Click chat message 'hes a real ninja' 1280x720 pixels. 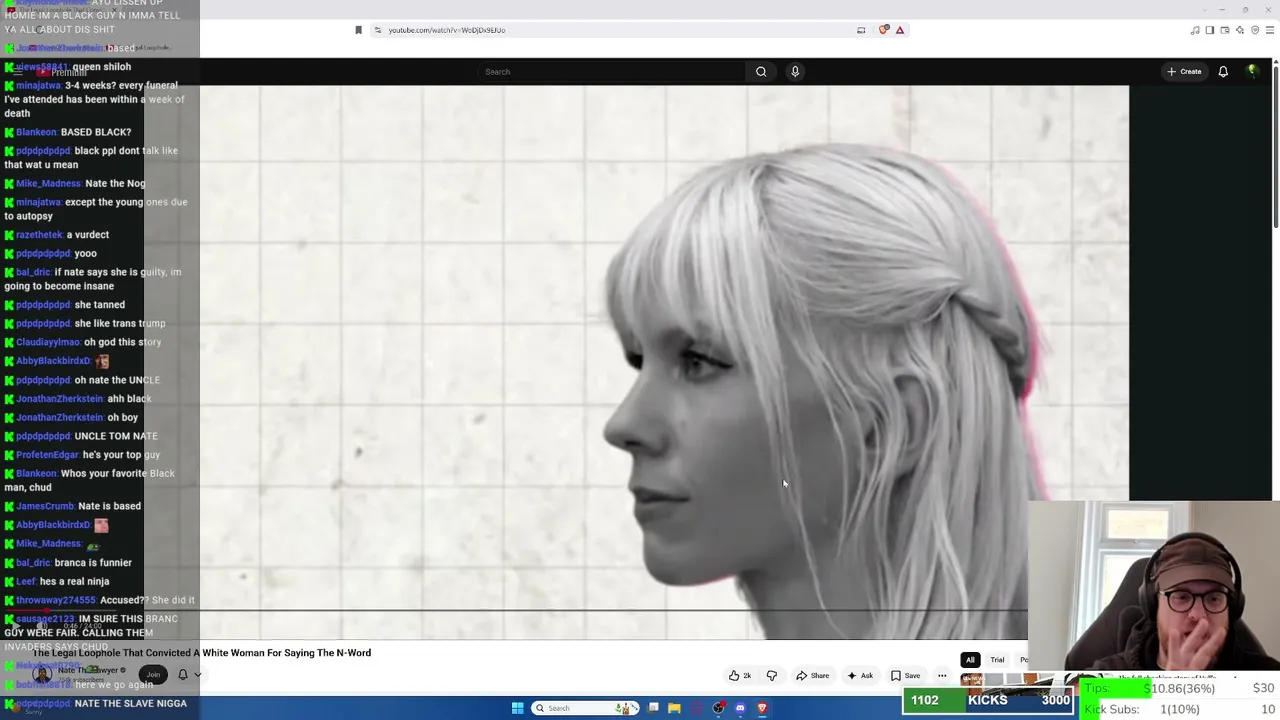tap(75, 582)
